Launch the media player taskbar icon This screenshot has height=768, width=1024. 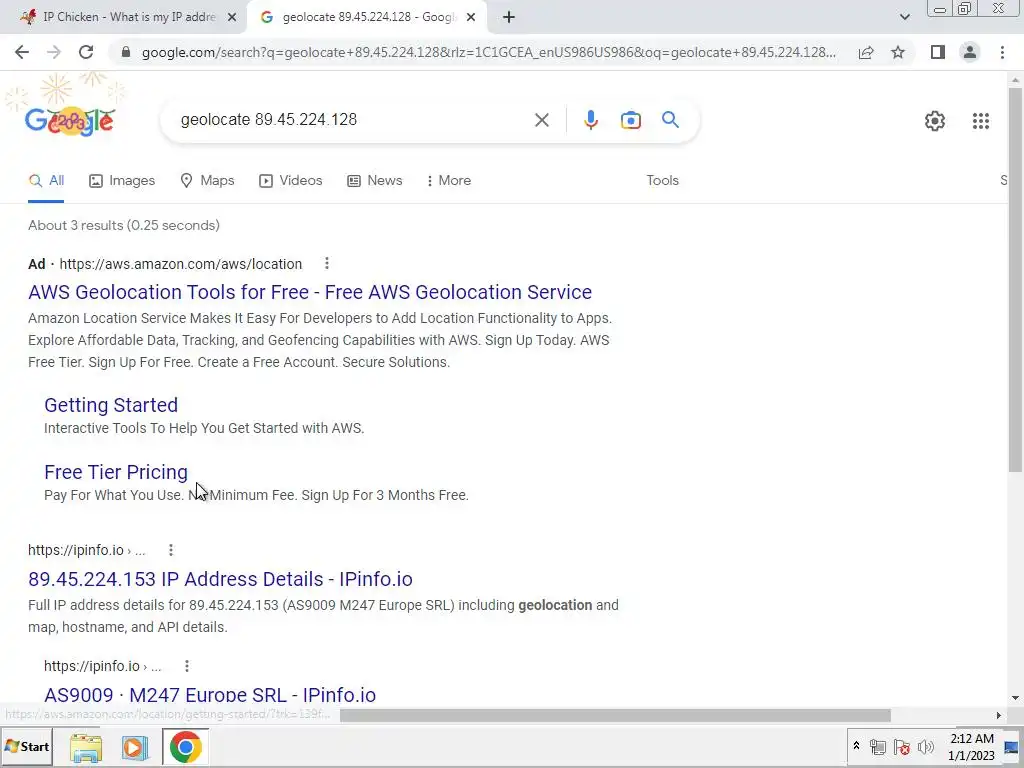click(x=135, y=748)
